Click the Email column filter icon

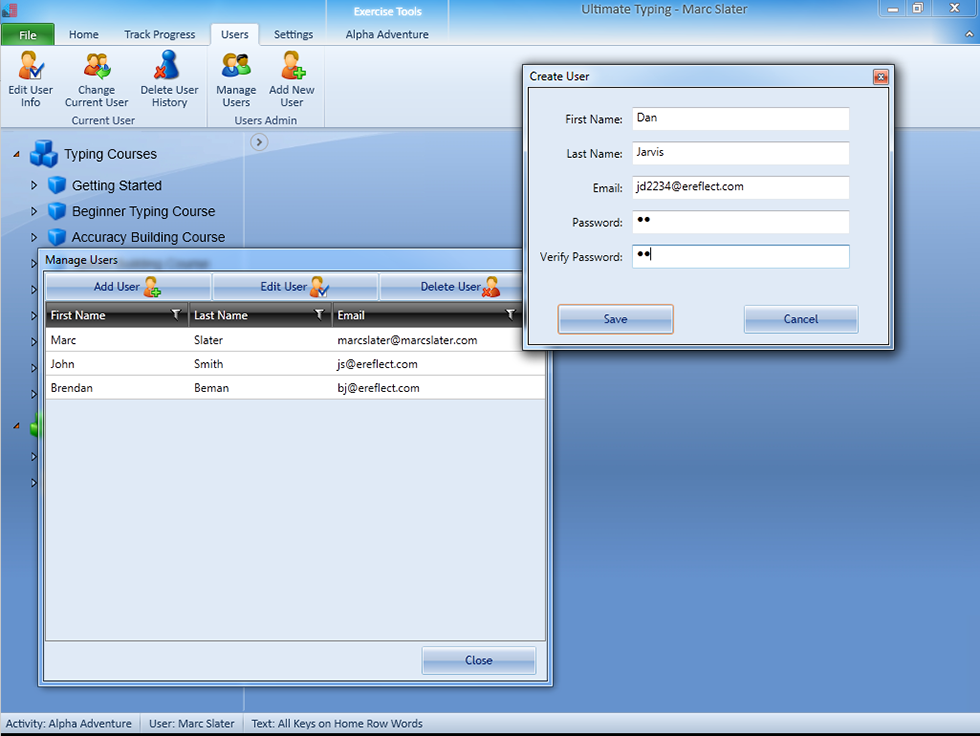(510, 315)
